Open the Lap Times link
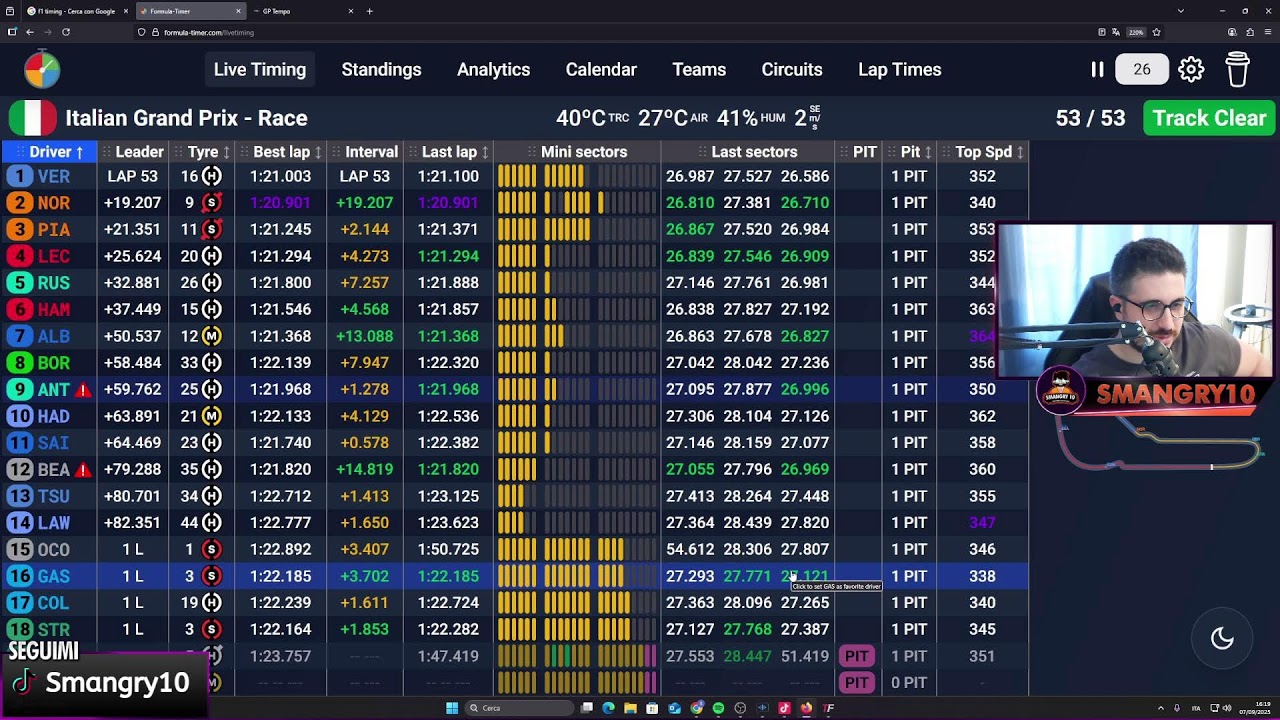Image resolution: width=1280 pixels, height=720 pixels. tap(899, 69)
